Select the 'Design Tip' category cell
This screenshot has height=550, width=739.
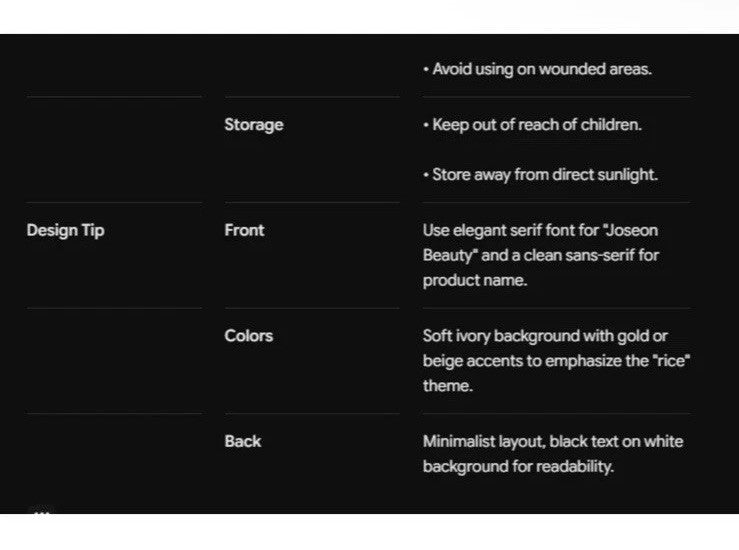click(66, 230)
